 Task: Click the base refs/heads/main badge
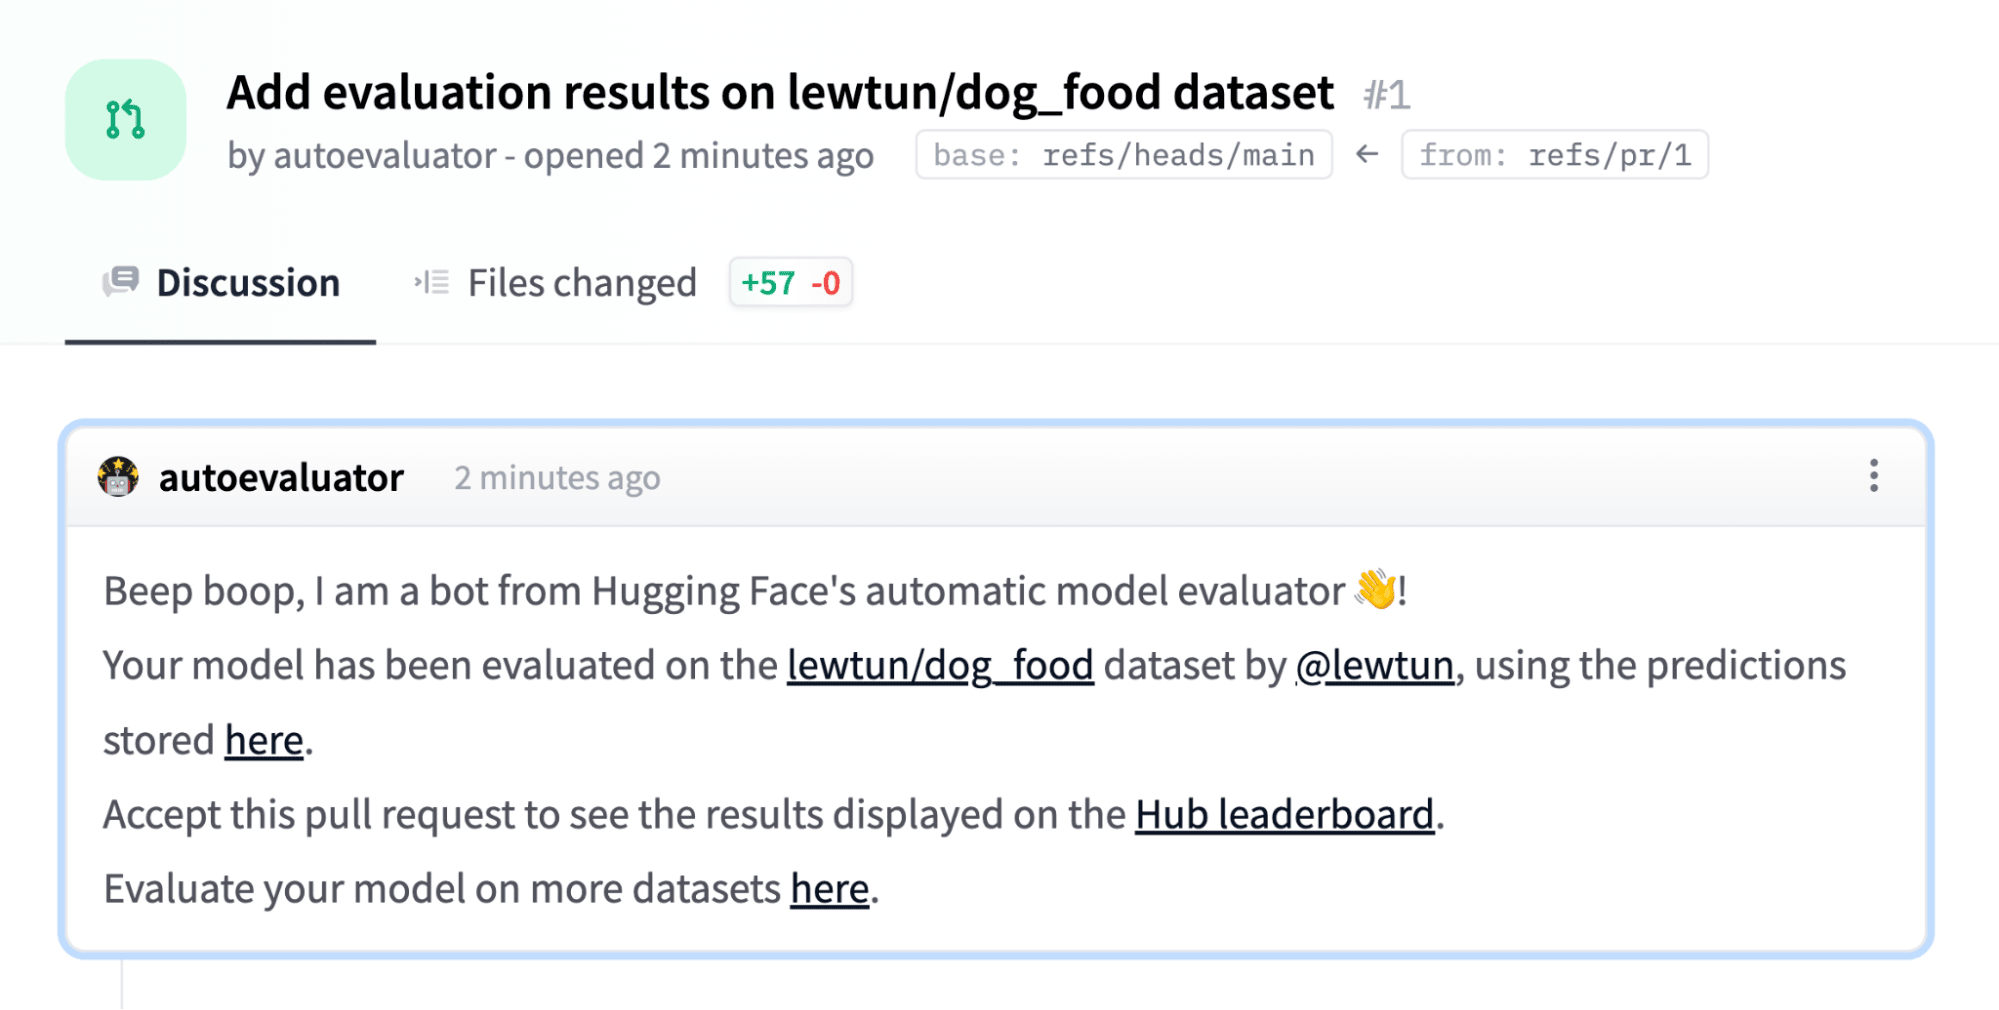pyautogui.click(x=1122, y=154)
